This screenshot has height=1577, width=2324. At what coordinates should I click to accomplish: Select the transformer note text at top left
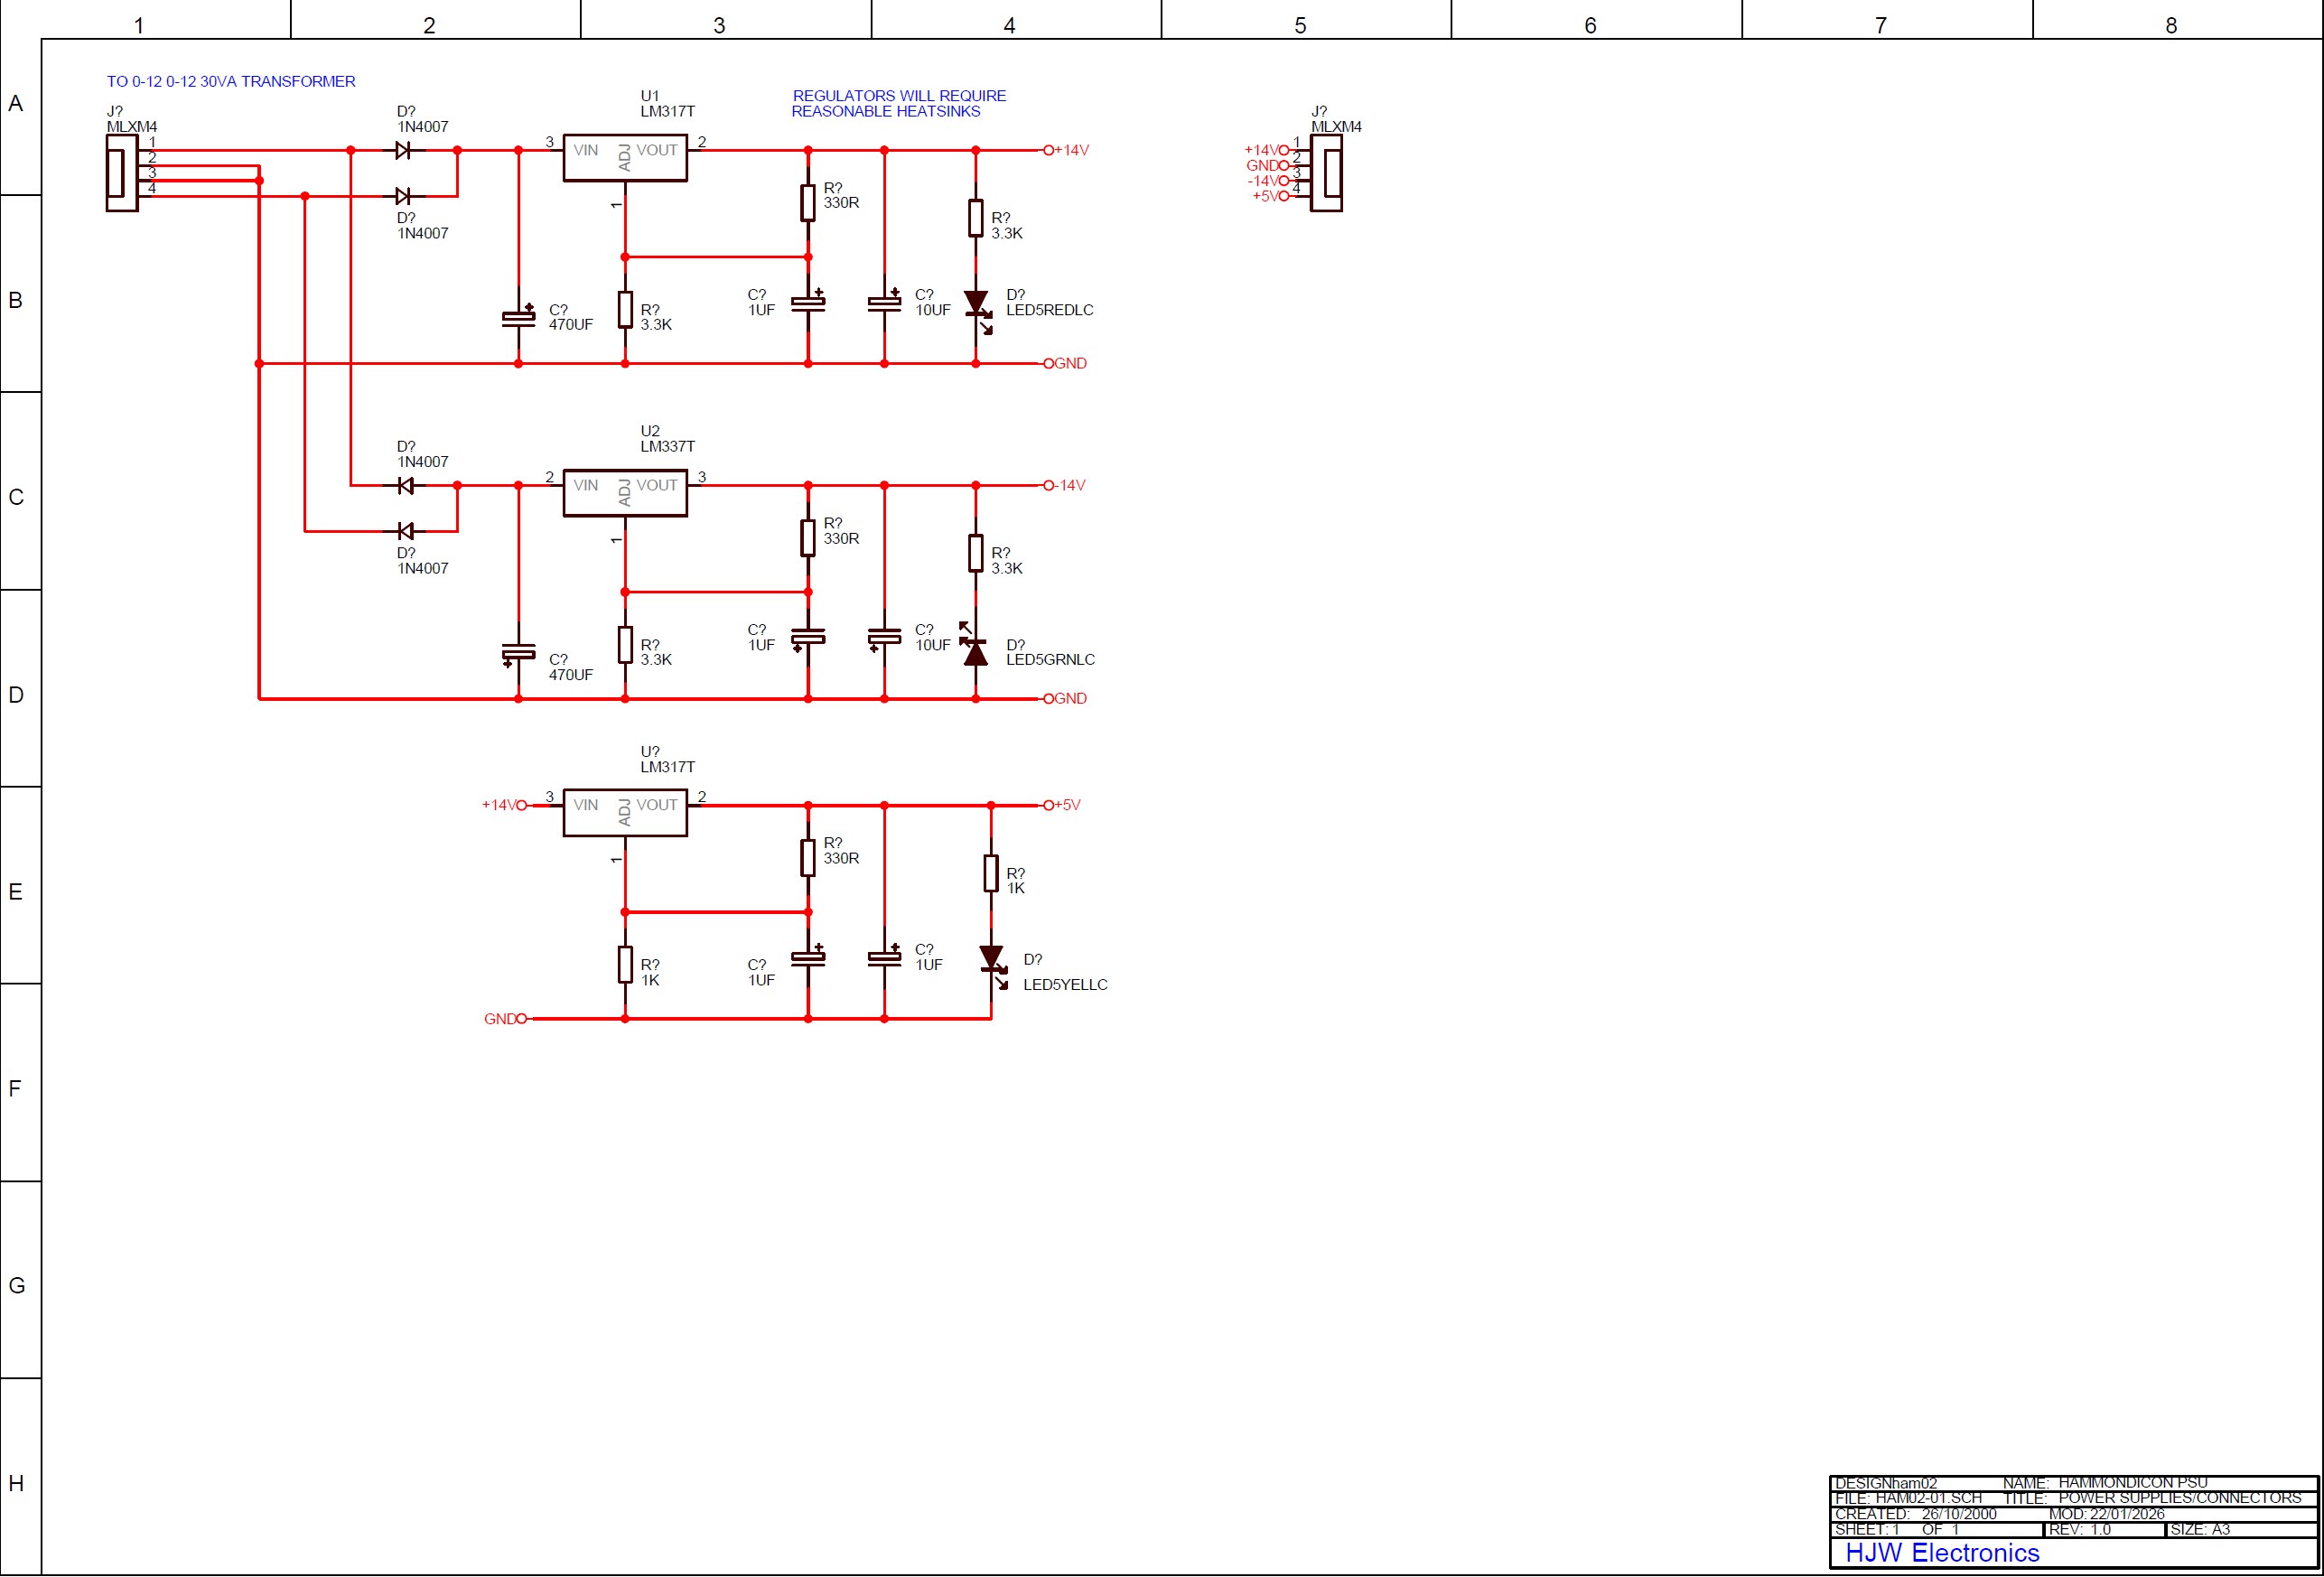tap(231, 82)
